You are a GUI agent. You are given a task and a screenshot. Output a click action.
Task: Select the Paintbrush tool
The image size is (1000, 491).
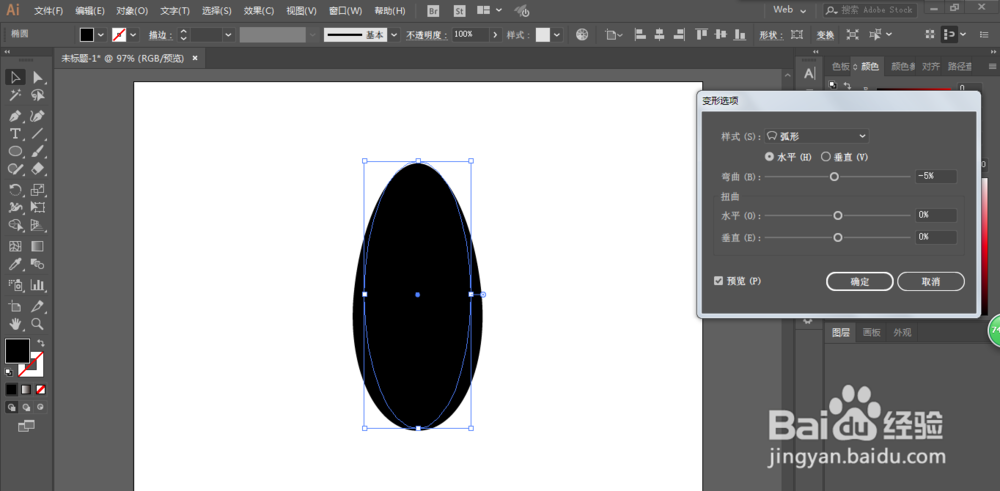38,151
